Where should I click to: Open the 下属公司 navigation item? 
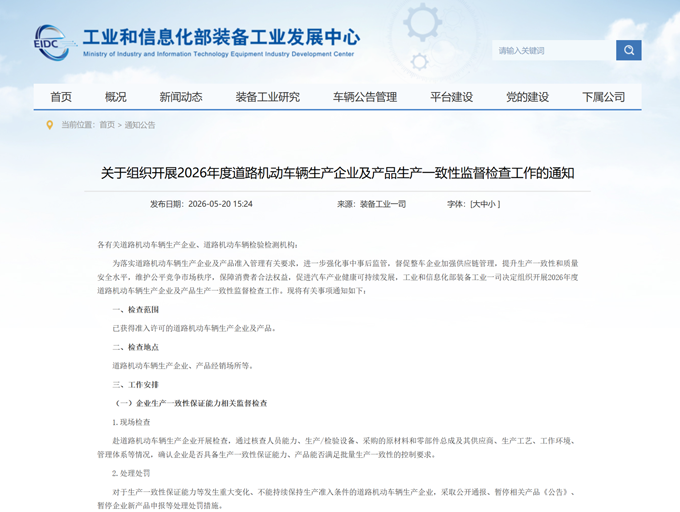point(603,97)
